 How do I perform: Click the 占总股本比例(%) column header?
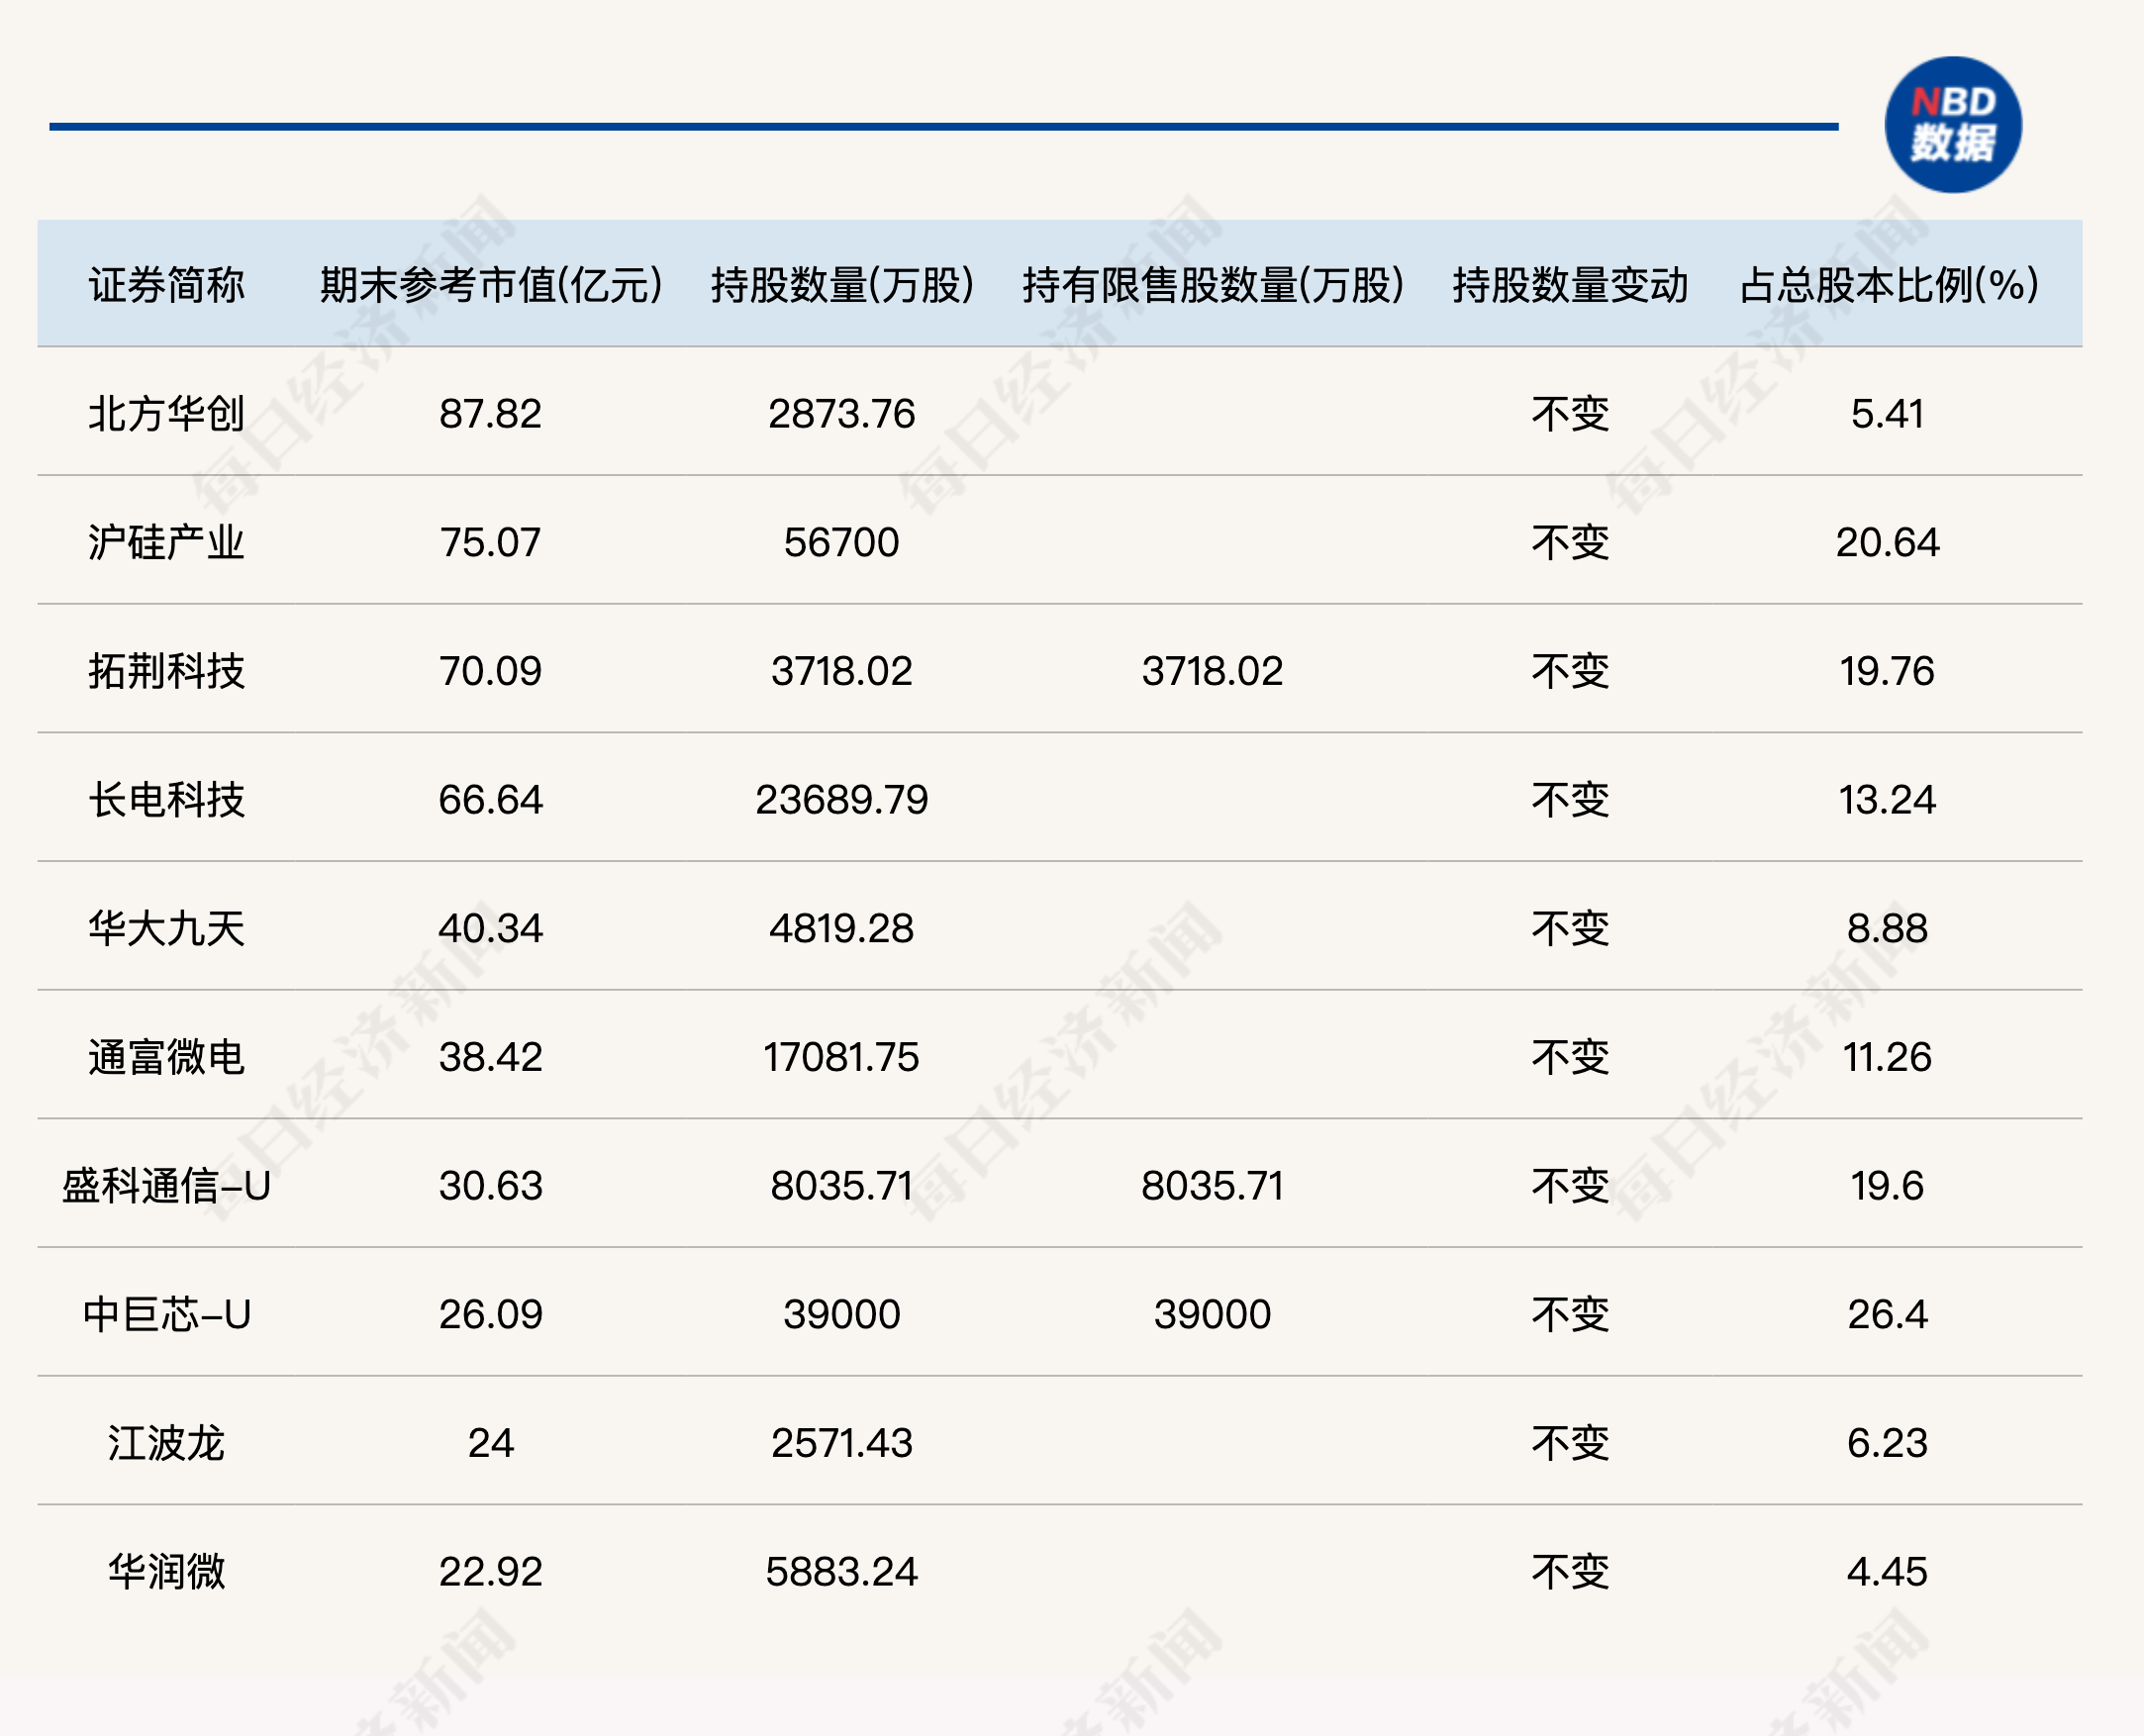click(1888, 285)
